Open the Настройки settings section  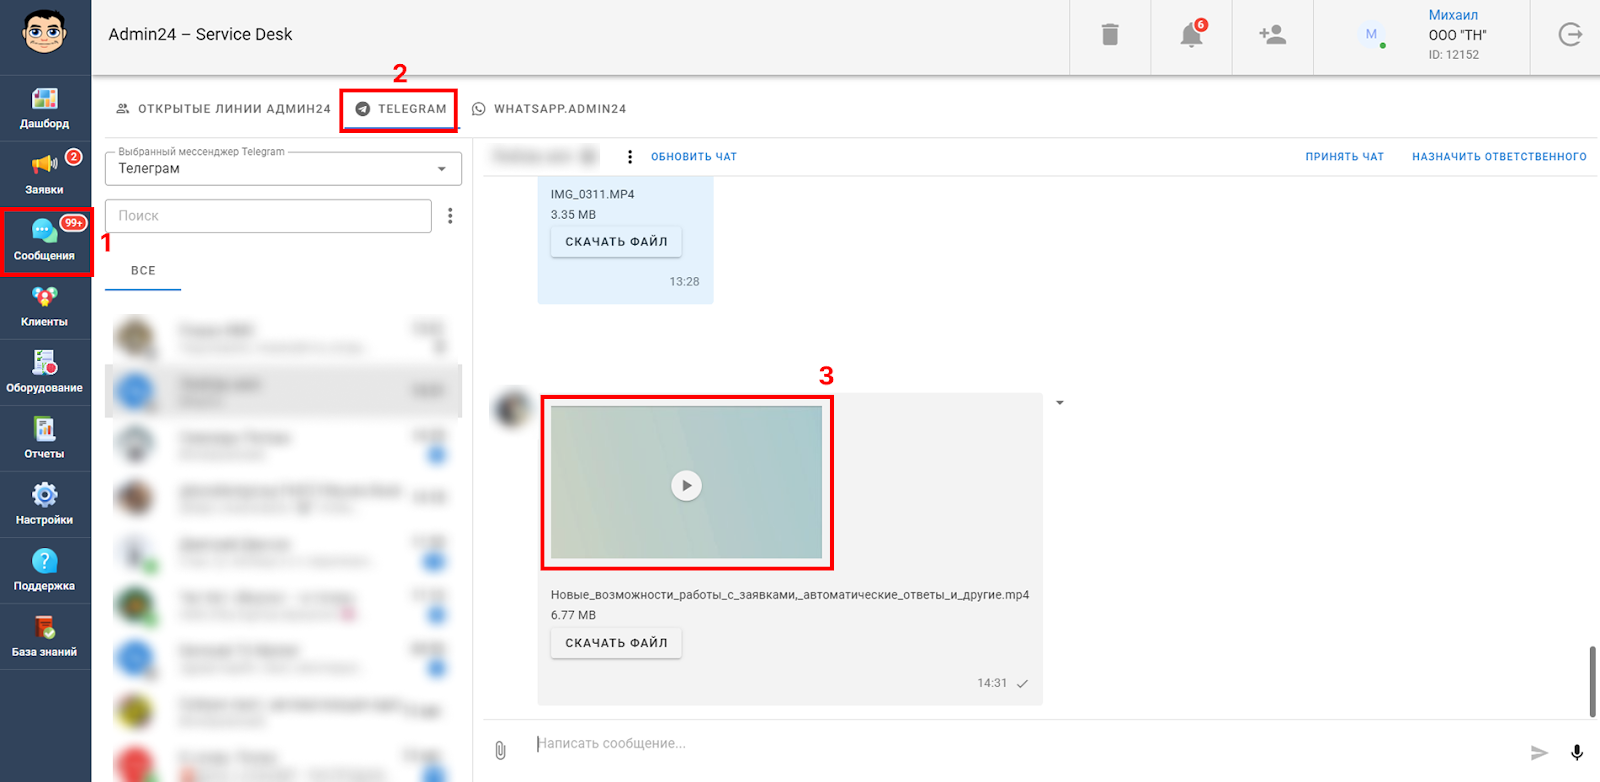tap(45, 505)
